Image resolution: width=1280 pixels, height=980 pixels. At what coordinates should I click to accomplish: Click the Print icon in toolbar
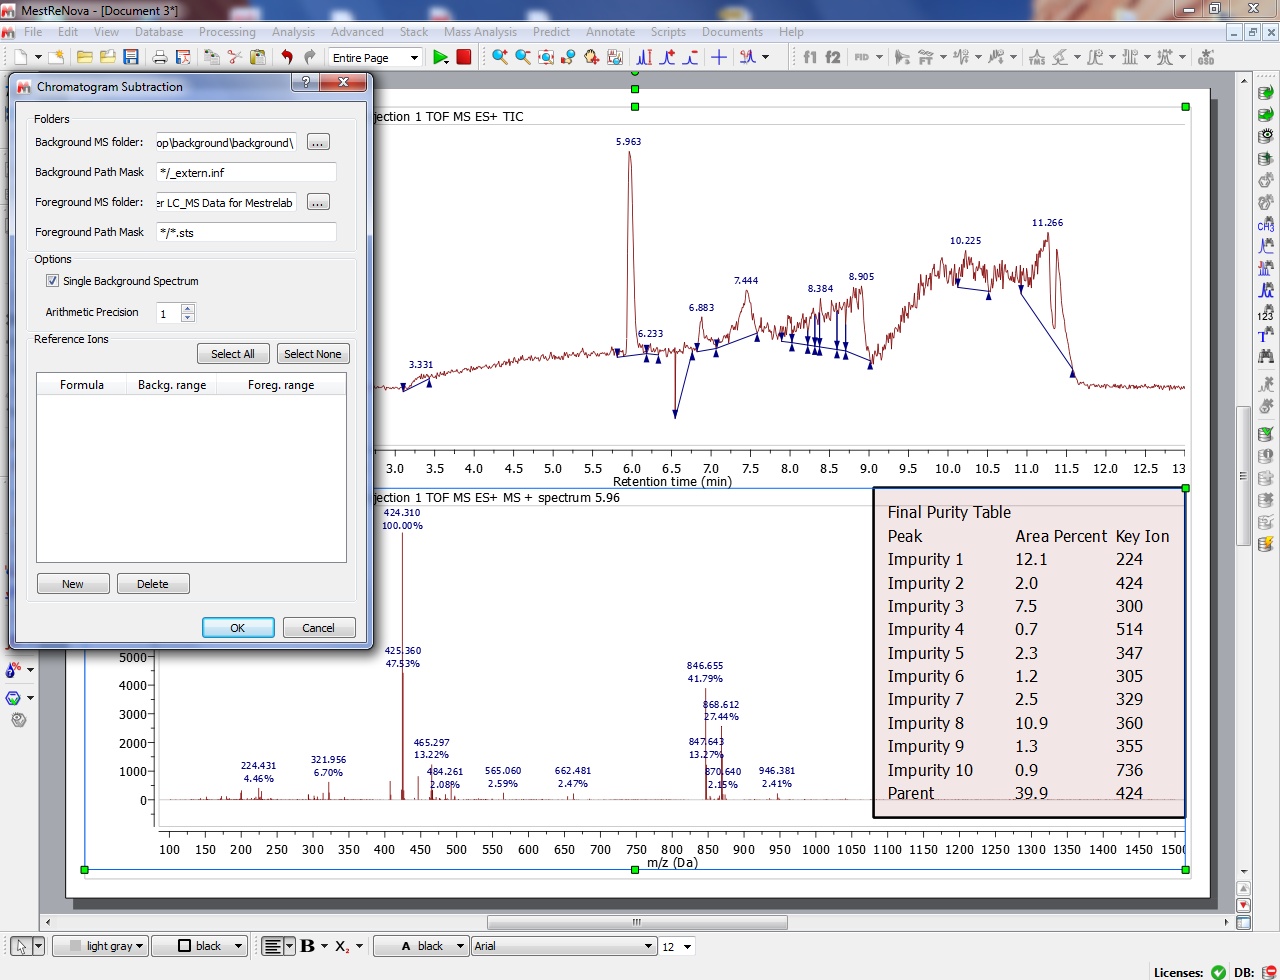click(160, 58)
